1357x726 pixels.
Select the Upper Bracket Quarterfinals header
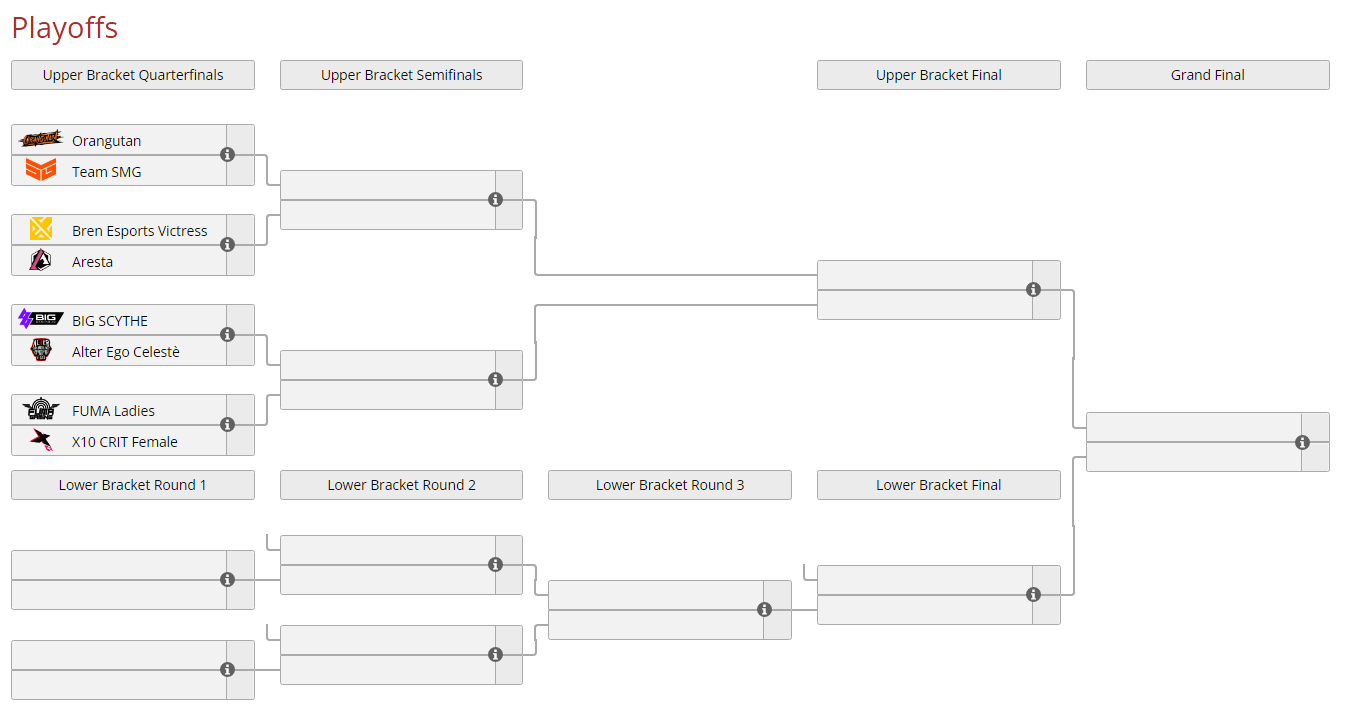132,74
